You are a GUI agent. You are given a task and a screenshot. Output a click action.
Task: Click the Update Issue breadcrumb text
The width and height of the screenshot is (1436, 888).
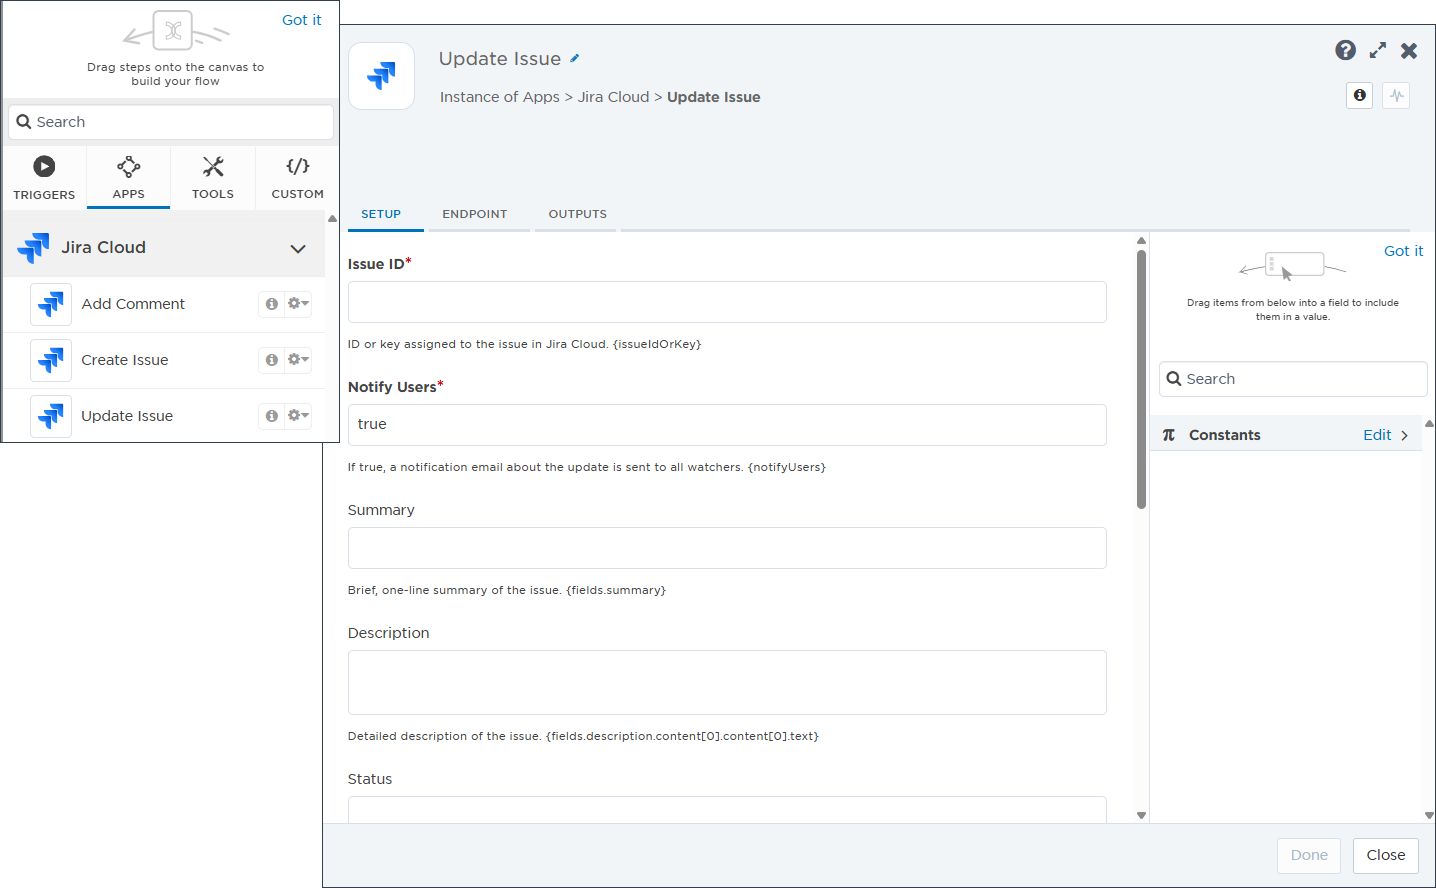(x=714, y=97)
